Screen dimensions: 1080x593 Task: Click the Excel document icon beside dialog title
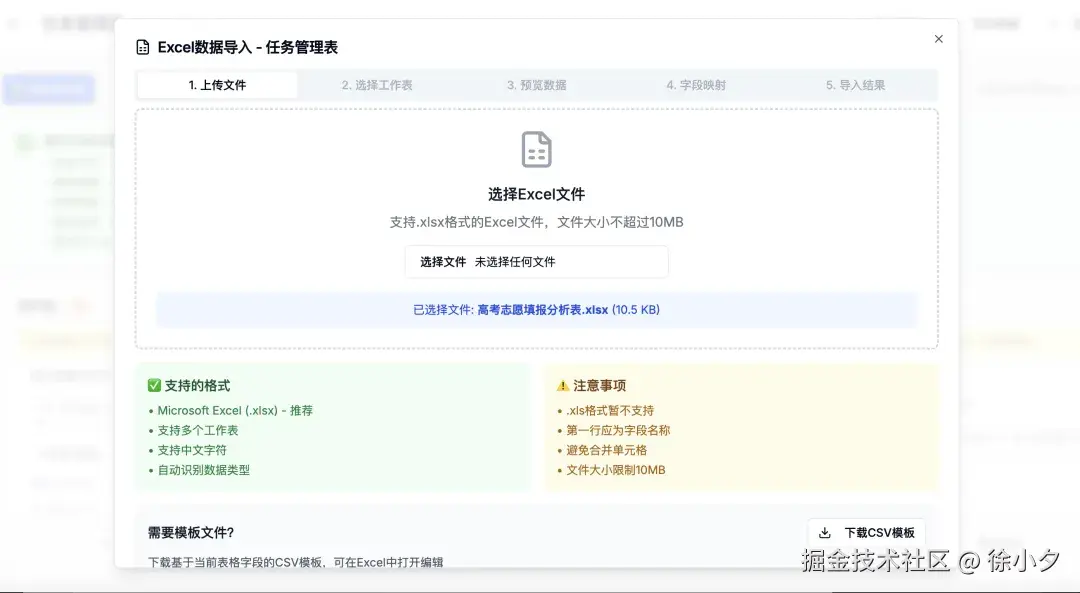point(140,46)
